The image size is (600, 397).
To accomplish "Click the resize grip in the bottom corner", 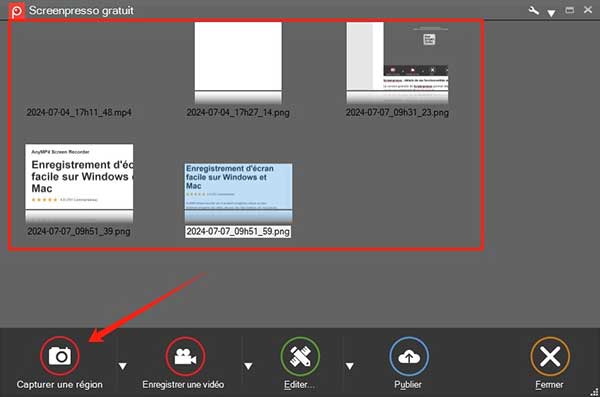I will (x=594, y=391).
